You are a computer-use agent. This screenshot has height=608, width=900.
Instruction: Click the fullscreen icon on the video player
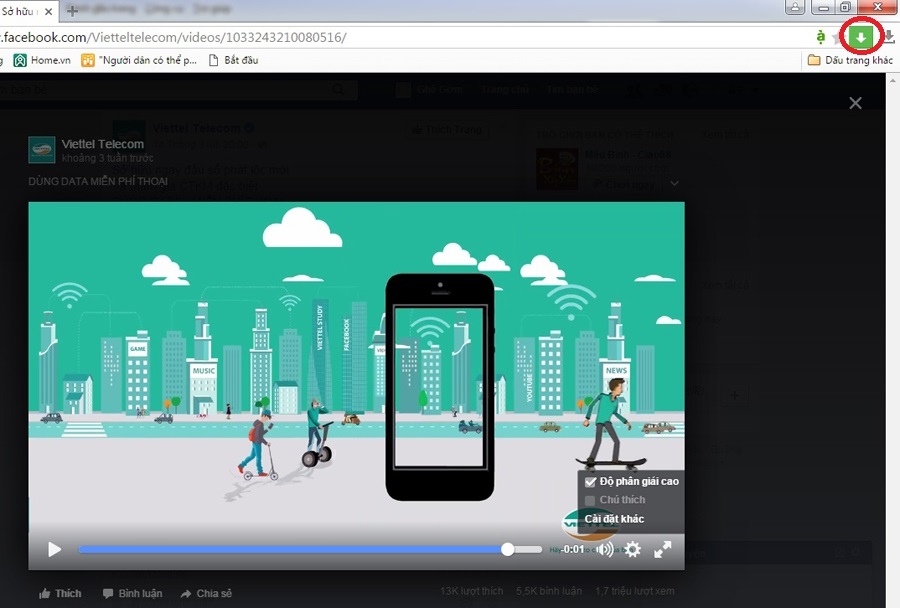click(x=662, y=549)
